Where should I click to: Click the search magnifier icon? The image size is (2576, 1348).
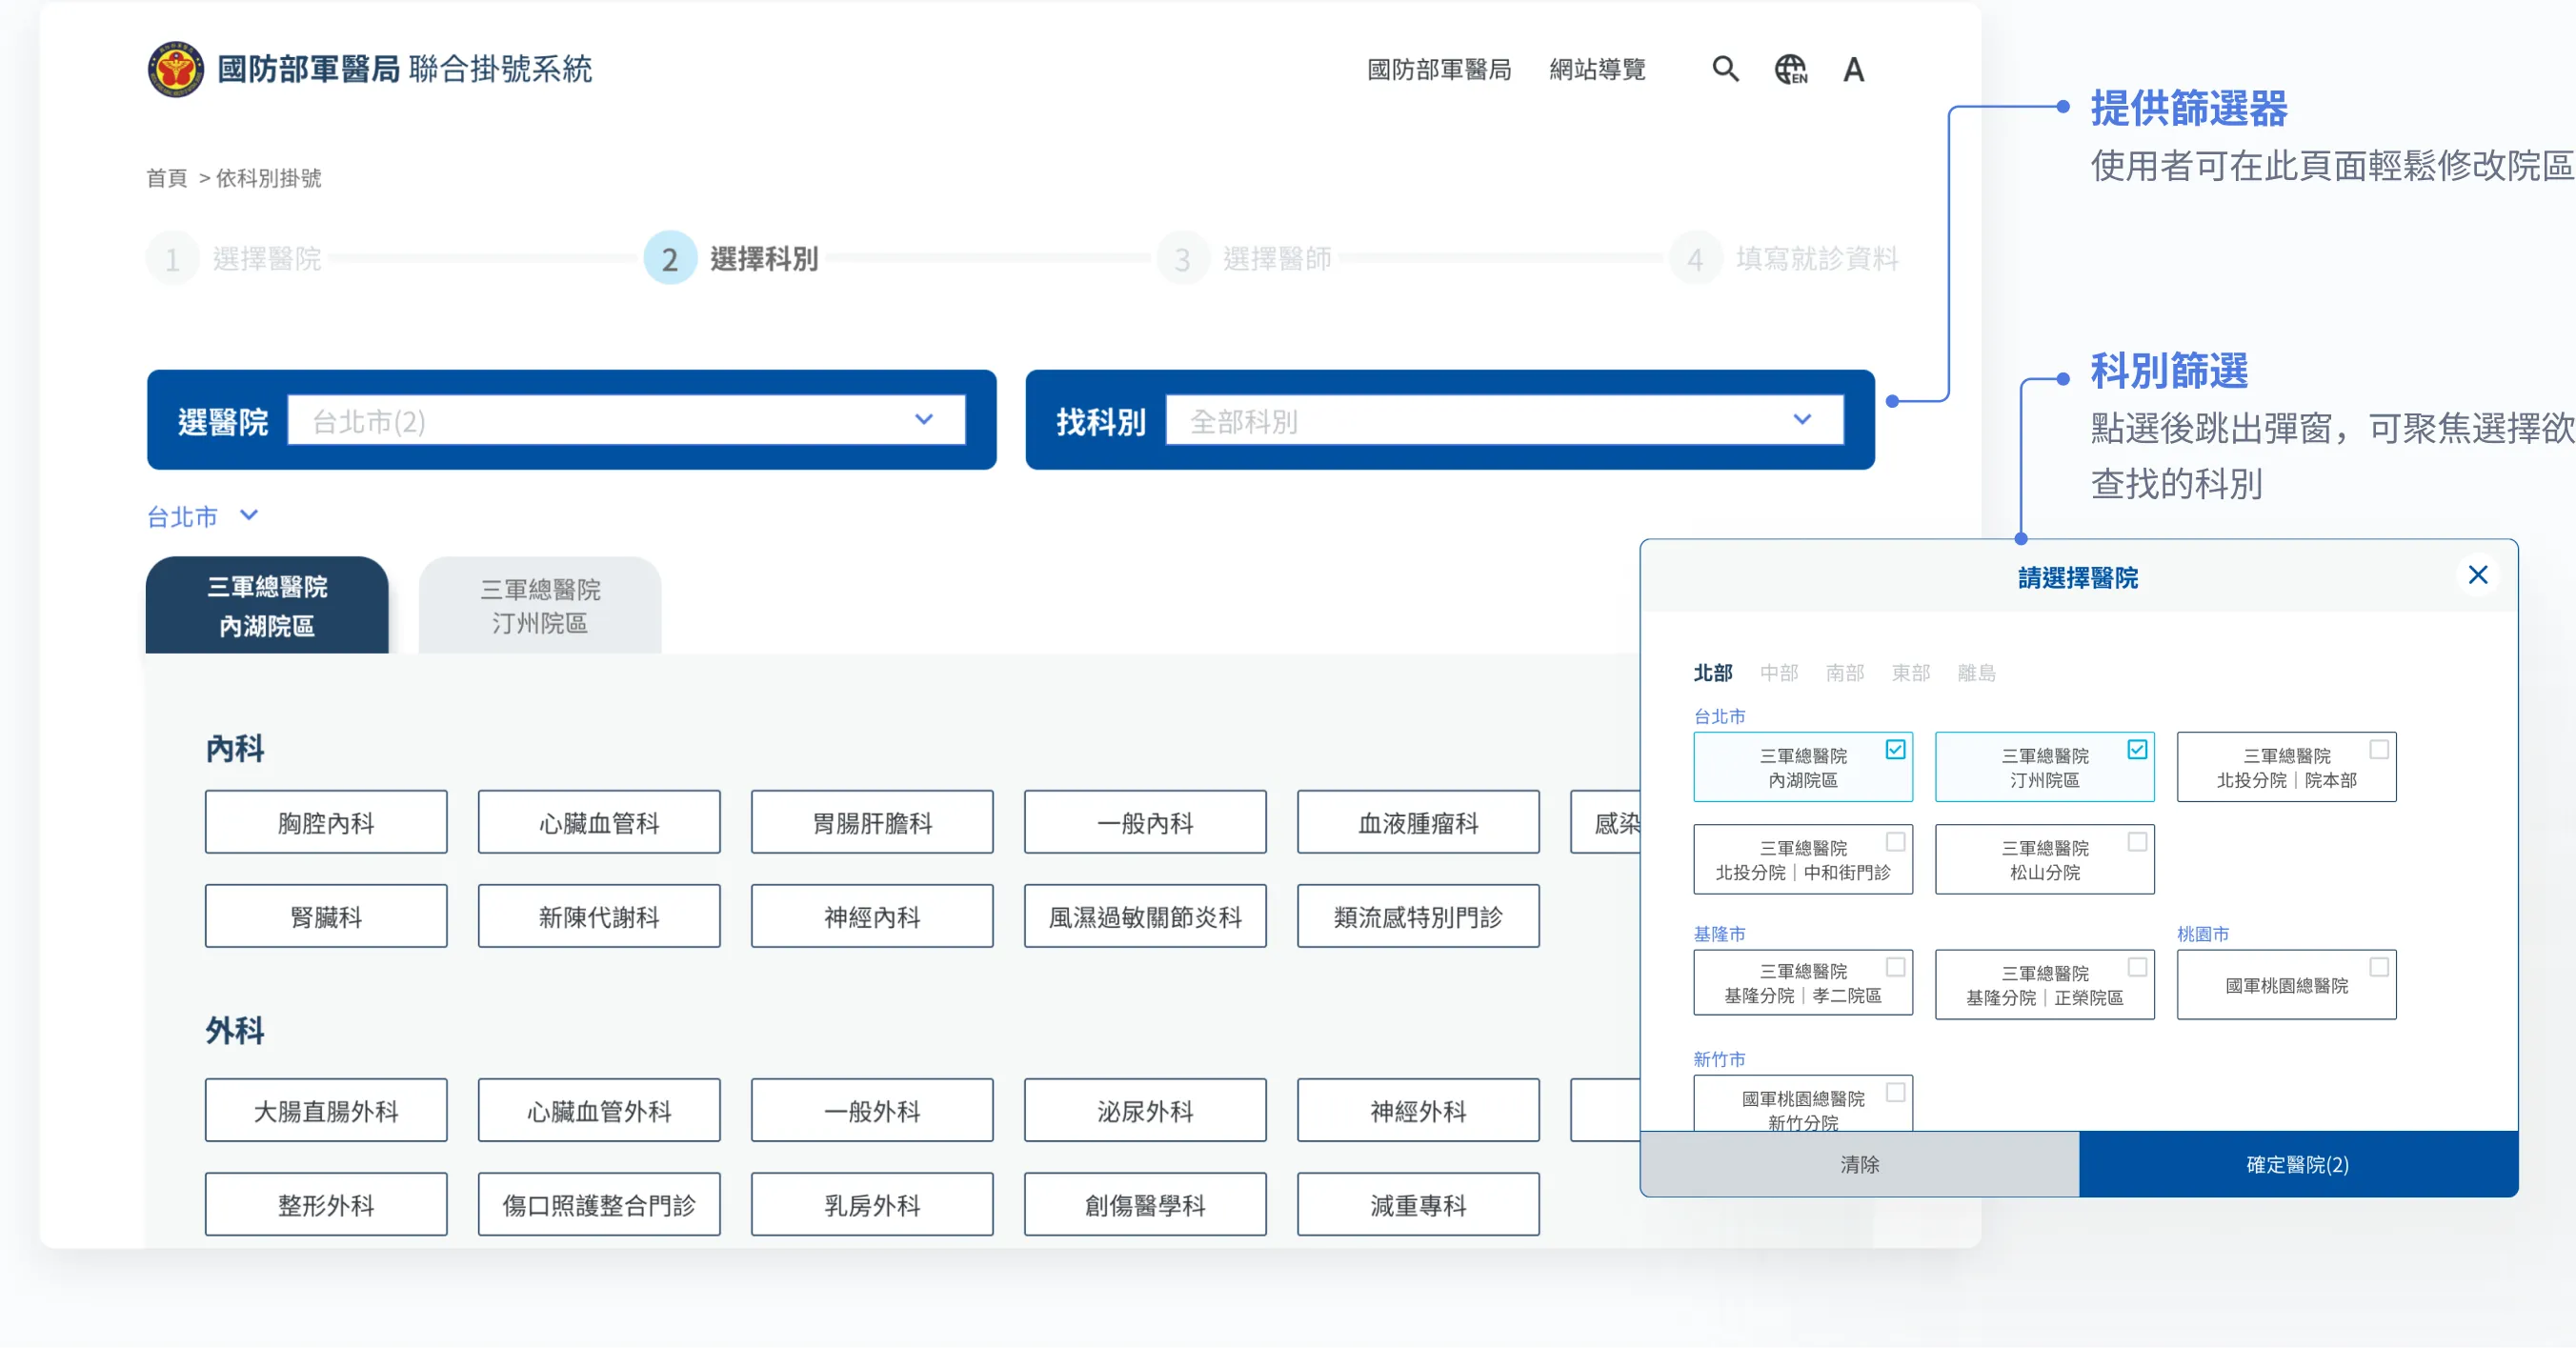[1725, 69]
